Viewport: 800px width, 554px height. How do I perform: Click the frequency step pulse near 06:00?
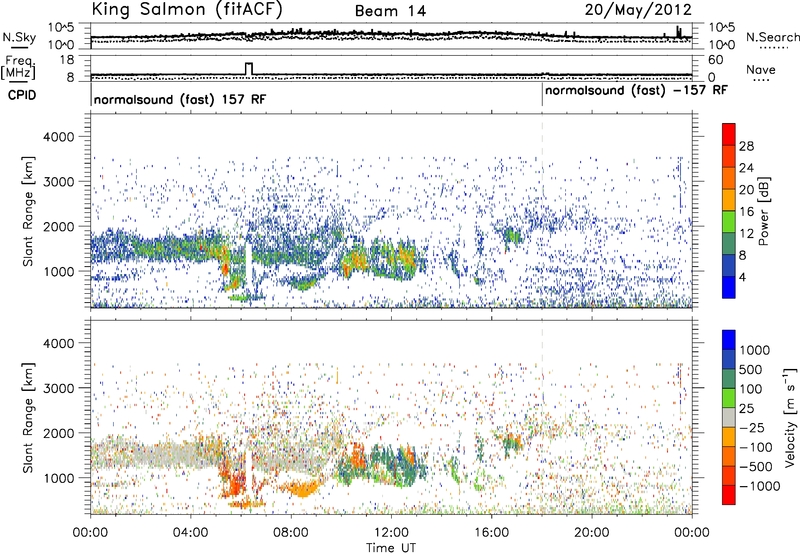click(x=249, y=68)
